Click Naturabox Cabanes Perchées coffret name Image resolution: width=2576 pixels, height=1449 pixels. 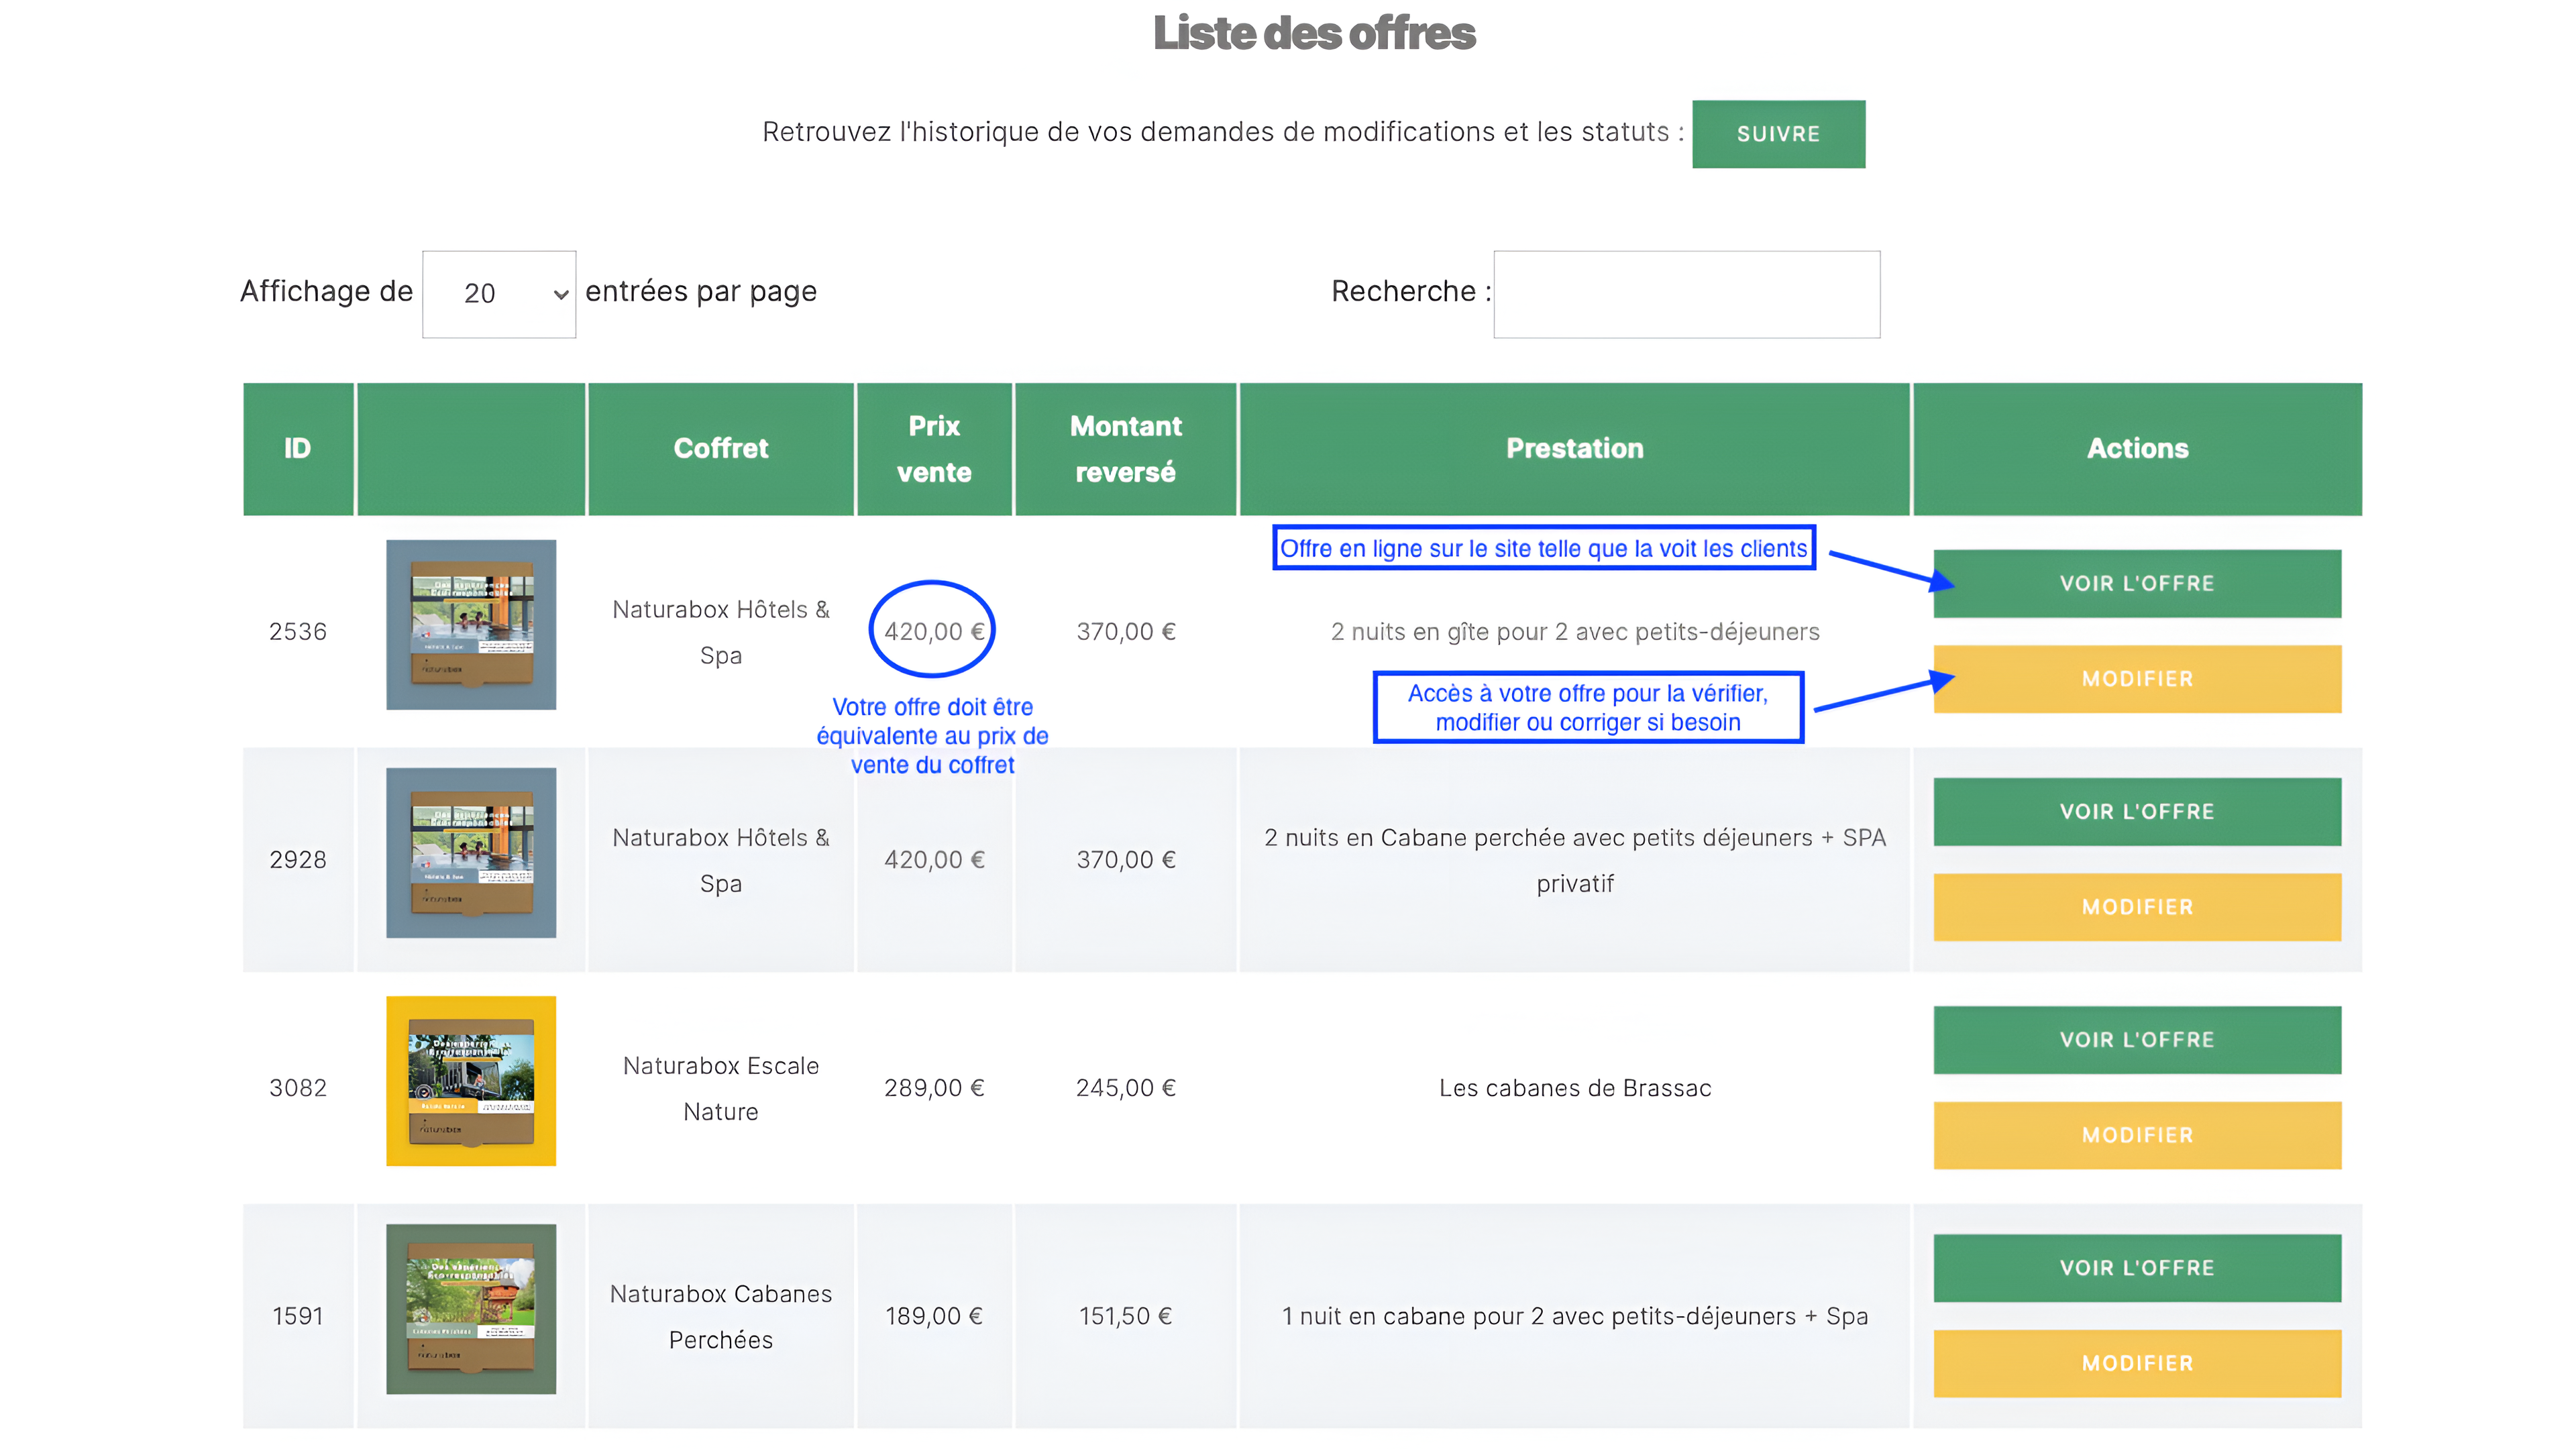pos(721,1316)
